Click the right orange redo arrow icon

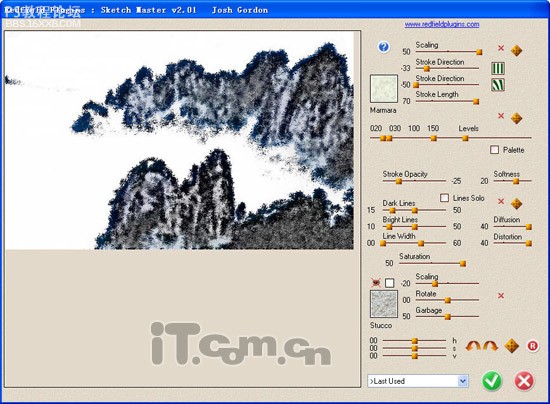(x=490, y=346)
